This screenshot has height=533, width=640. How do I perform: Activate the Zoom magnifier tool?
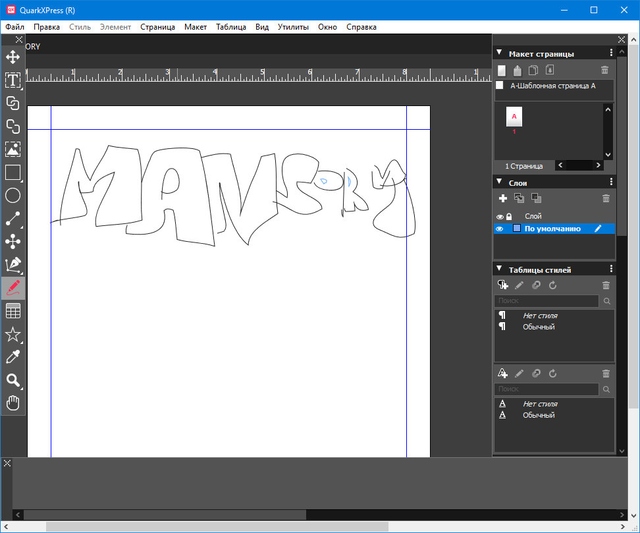[13, 380]
